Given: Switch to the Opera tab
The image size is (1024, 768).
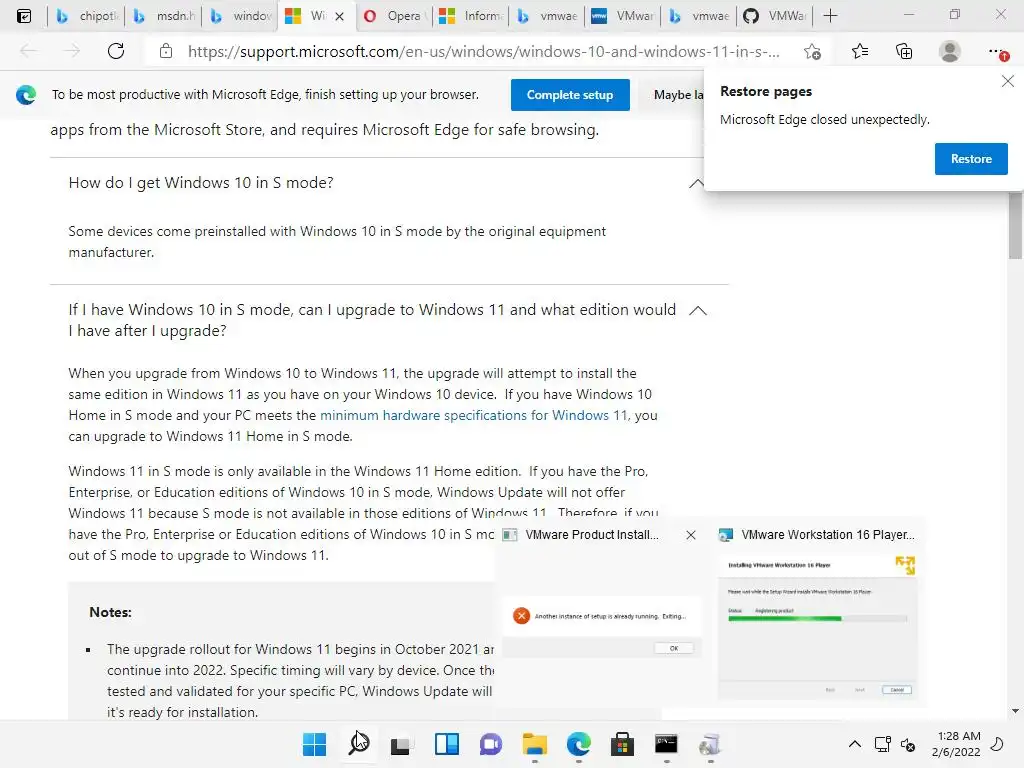Looking at the screenshot, I should coord(393,16).
